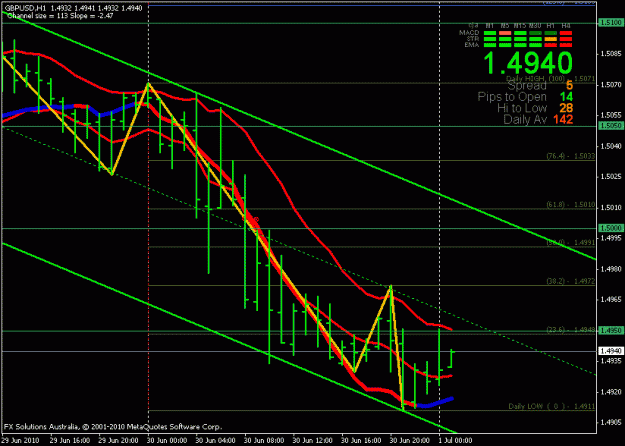Click the '(61.8) - 1.5010' Fibonacci label
This screenshot has height=446, width=625.
(x=570, y=205)
